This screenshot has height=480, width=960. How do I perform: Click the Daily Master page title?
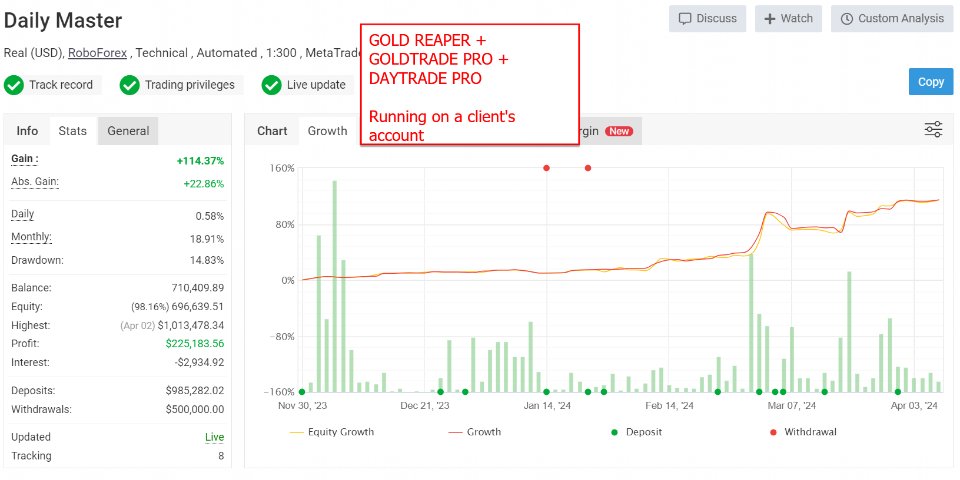[63, 20]
